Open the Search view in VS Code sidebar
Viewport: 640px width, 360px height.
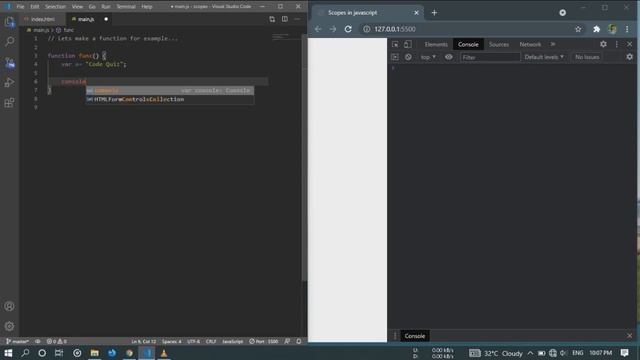pyautogui.click(x=9, y=42)
